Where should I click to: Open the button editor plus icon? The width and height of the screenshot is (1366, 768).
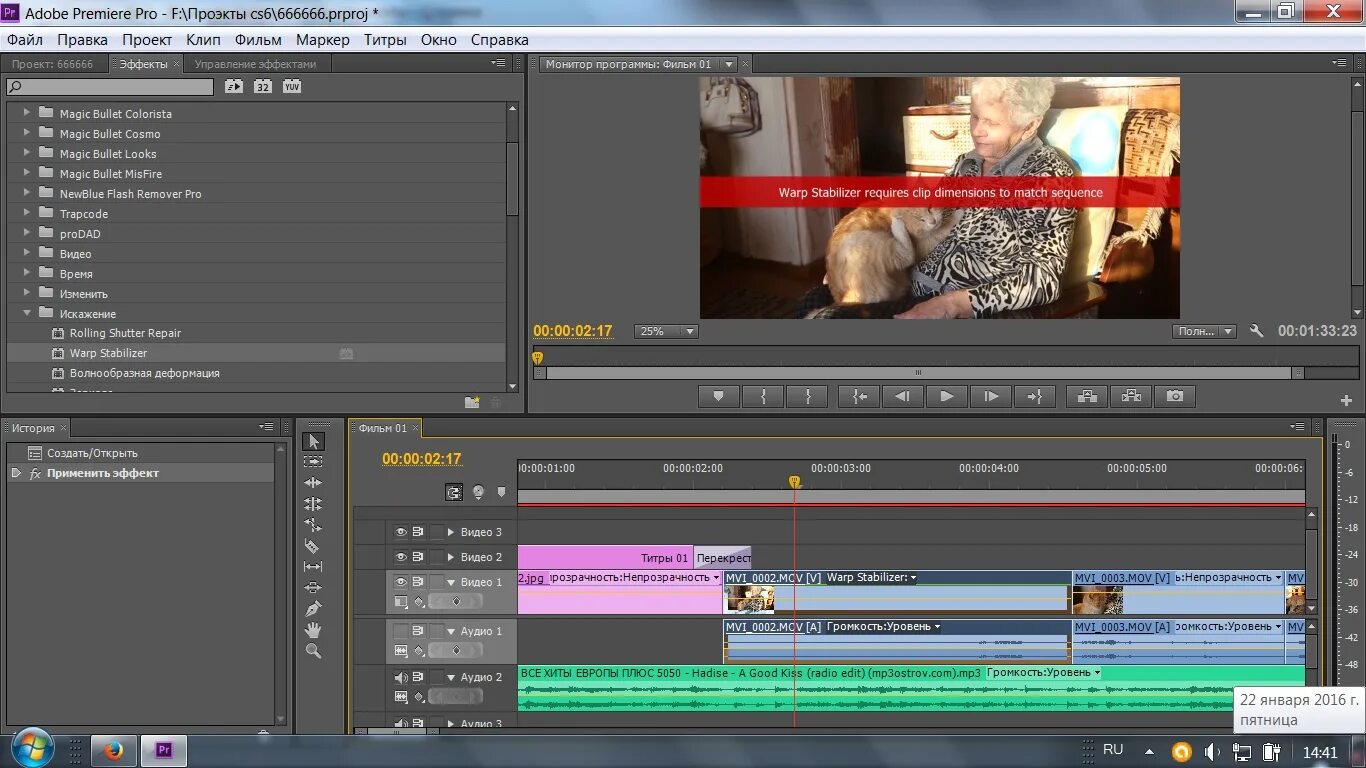point(1346,400)
